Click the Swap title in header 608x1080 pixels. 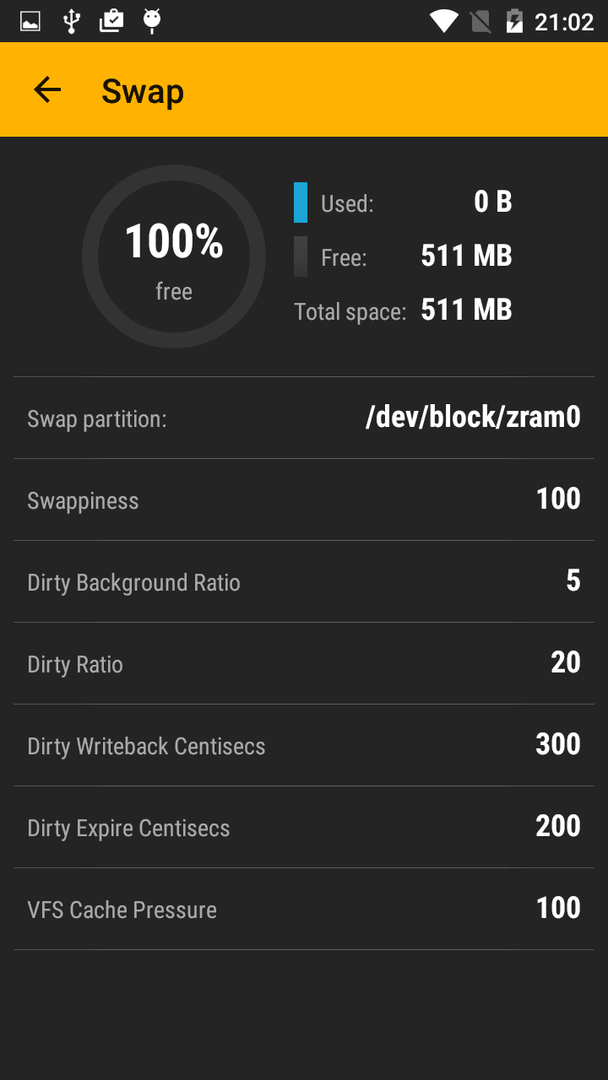tap(143, 92)
